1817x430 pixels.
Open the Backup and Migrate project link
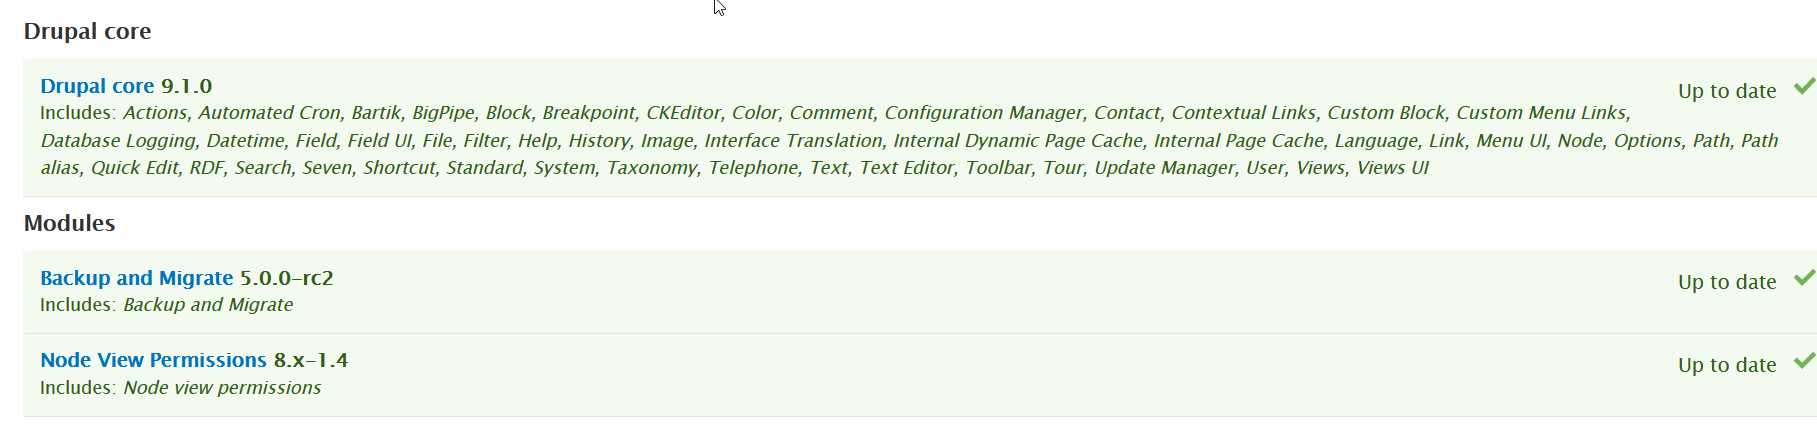(x=136, y=278)
